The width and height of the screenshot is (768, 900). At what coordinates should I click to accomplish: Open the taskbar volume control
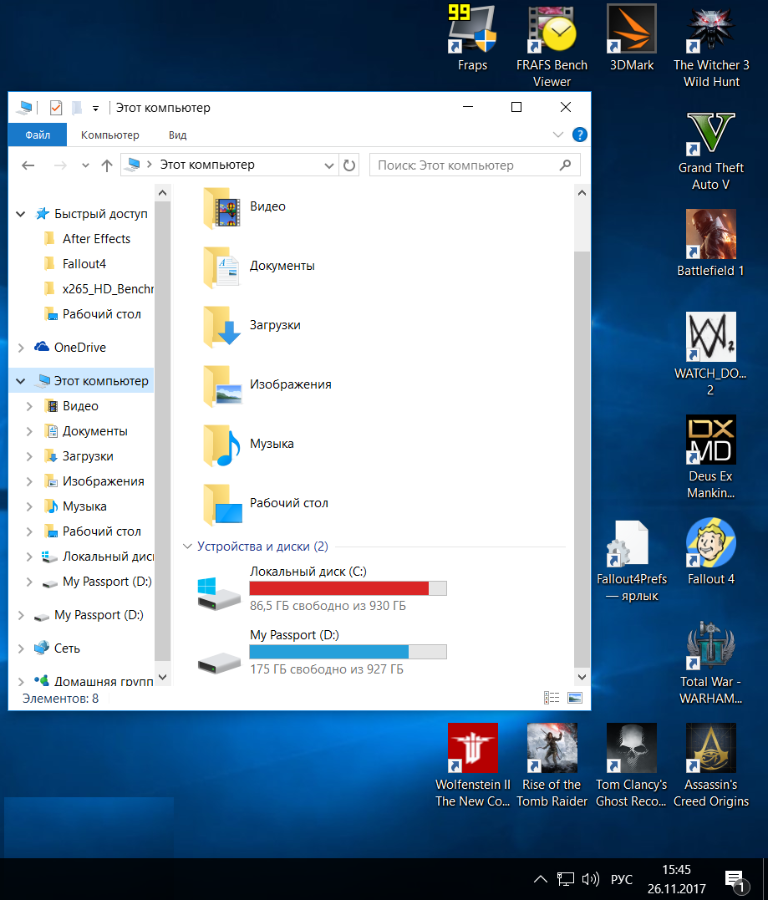coord(590,879)
